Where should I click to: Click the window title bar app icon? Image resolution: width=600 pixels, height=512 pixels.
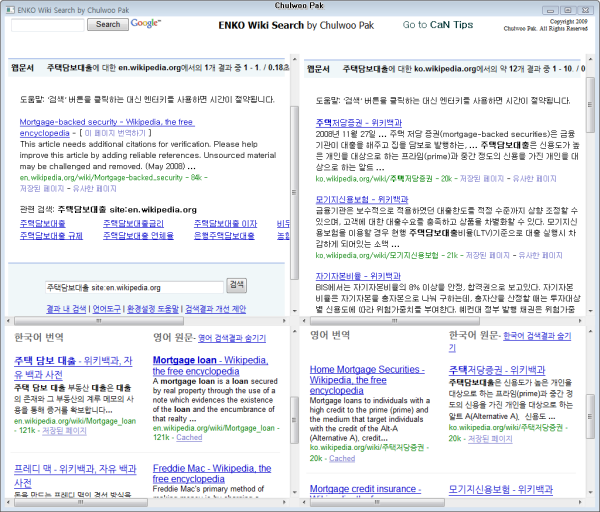click(x=10, y=10)
